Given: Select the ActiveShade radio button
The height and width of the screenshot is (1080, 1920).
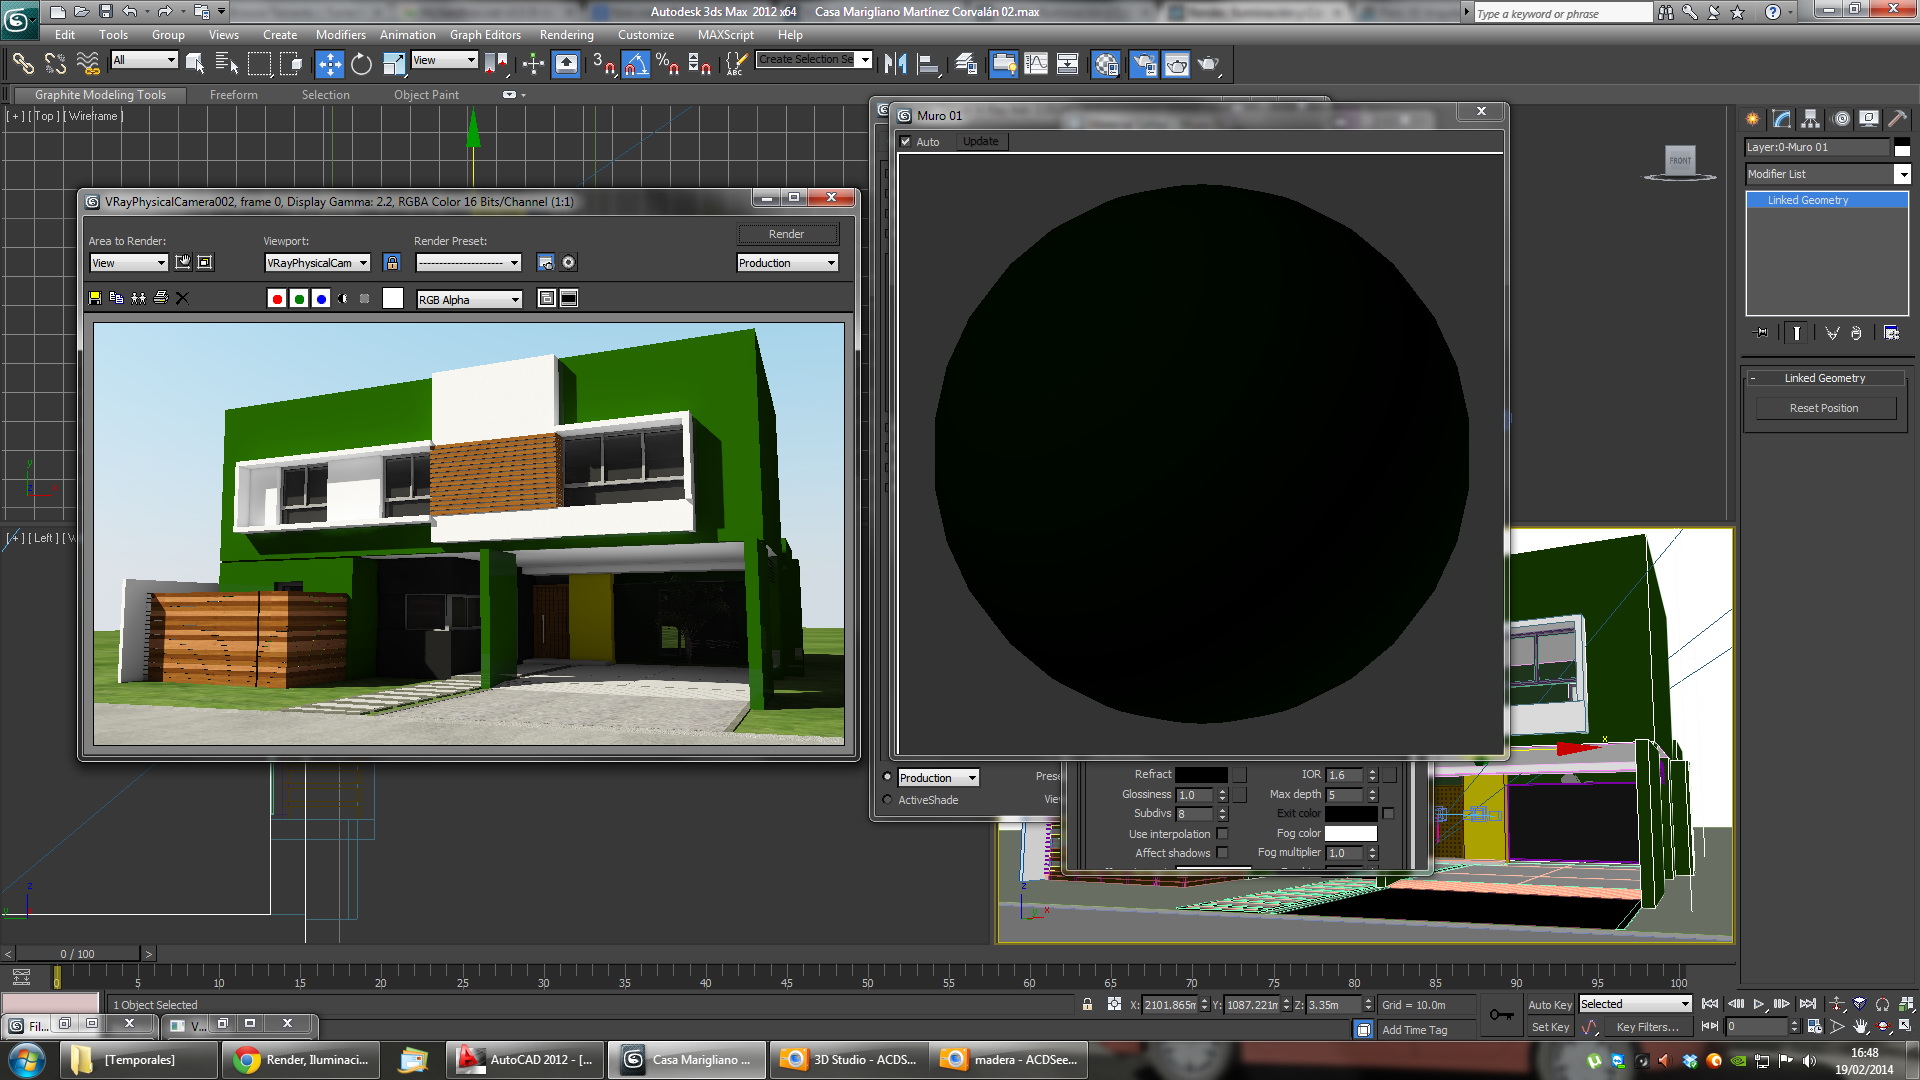Looking at the screenshot, I should [x=887, y=800].
